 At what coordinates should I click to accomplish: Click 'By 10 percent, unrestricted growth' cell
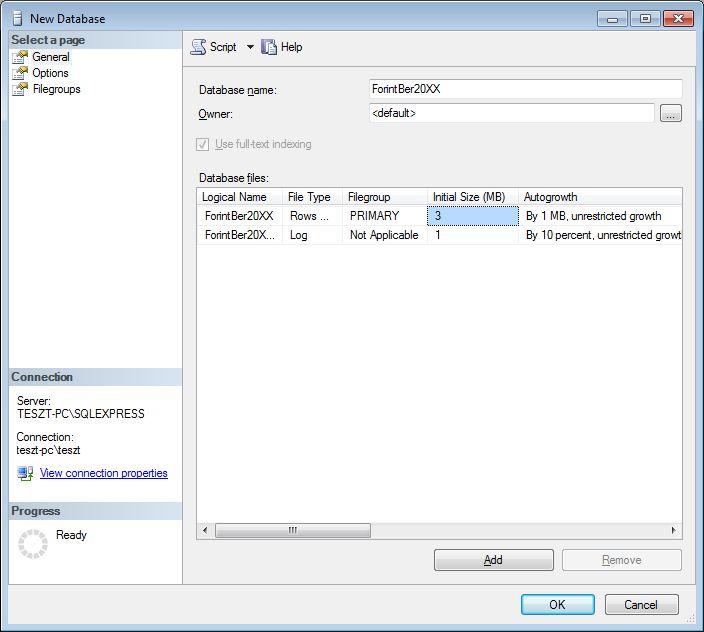pos(600,235)
